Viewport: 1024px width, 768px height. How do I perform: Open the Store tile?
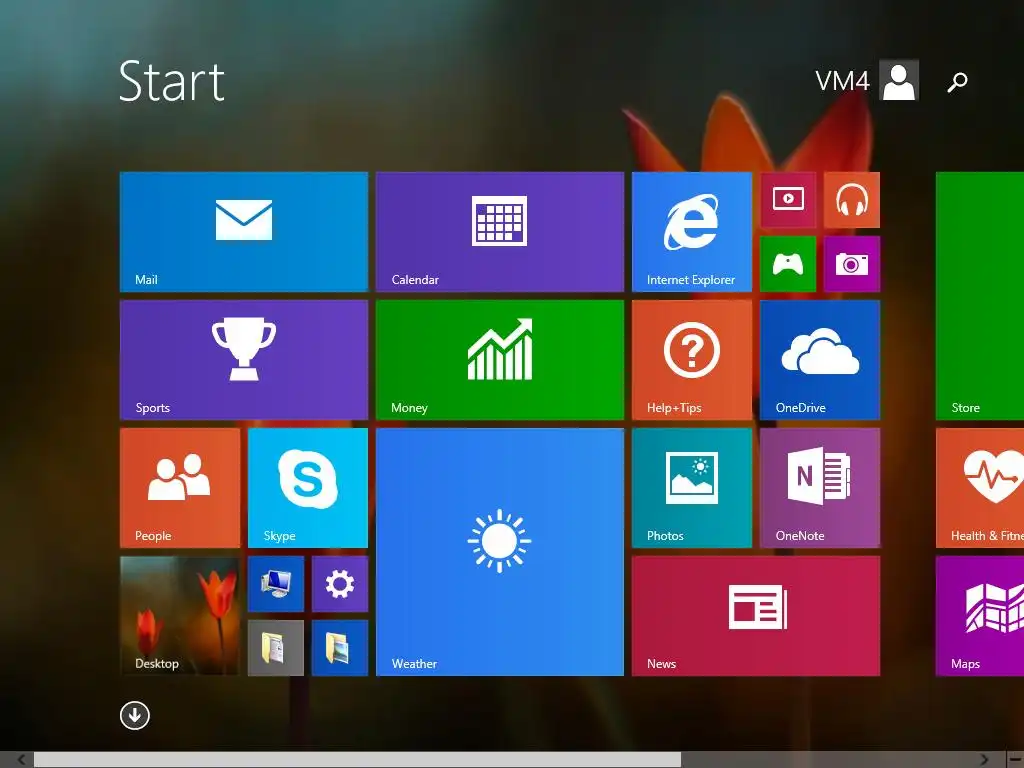coord(980,296)
